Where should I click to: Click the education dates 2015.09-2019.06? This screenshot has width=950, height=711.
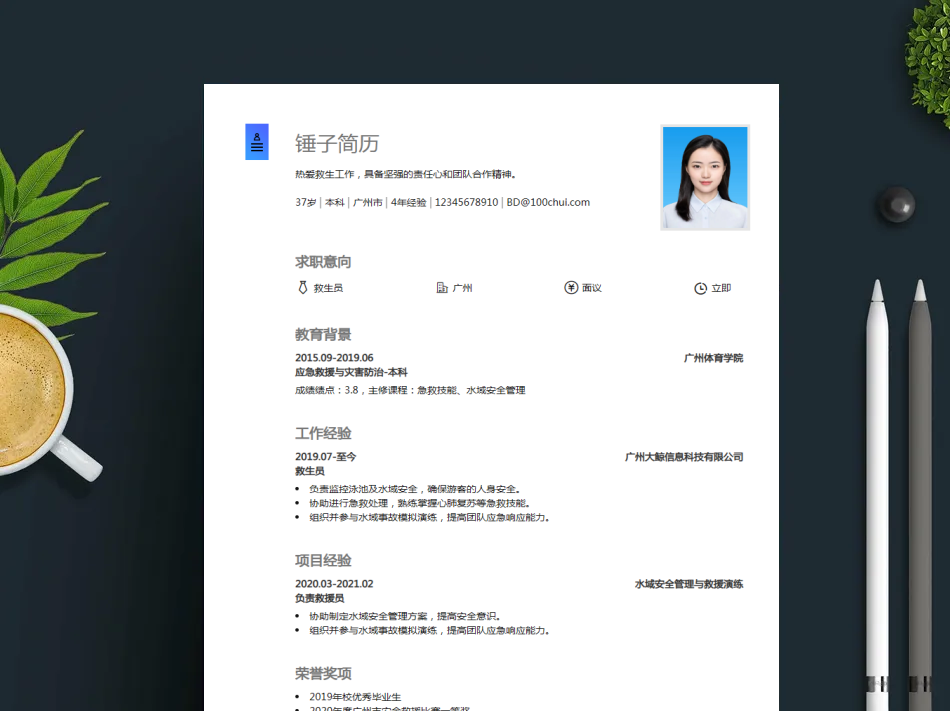[x=334, y=358]
